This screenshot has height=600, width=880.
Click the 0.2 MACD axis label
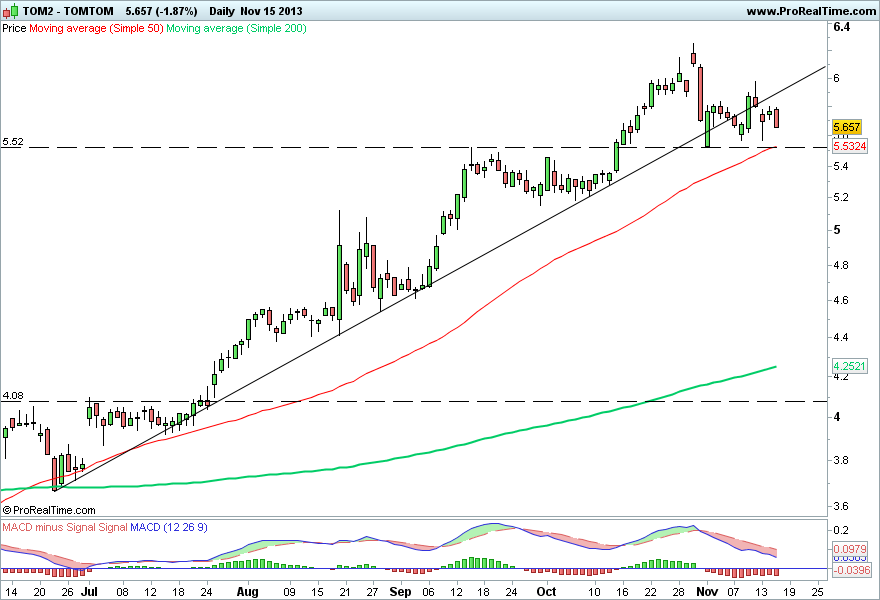[x=841, y=530]
